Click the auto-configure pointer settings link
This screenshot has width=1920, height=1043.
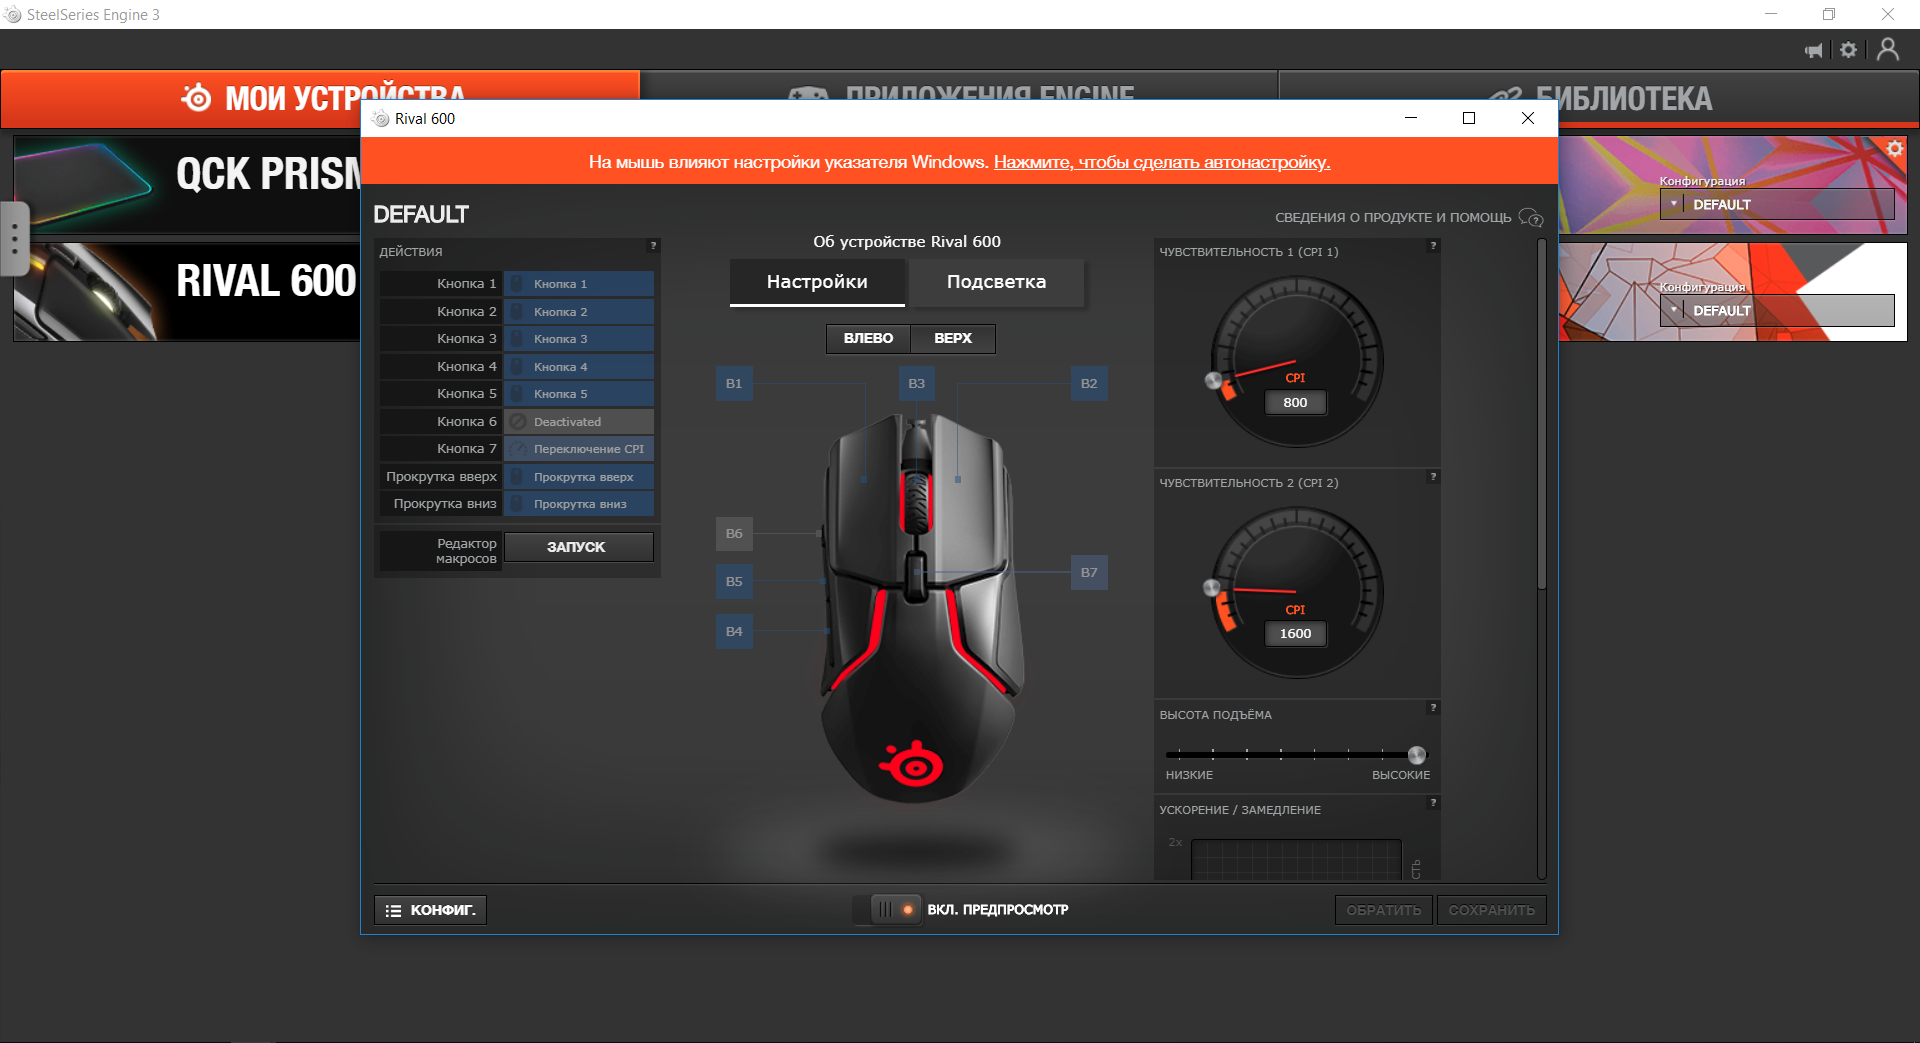(1162, 162)
